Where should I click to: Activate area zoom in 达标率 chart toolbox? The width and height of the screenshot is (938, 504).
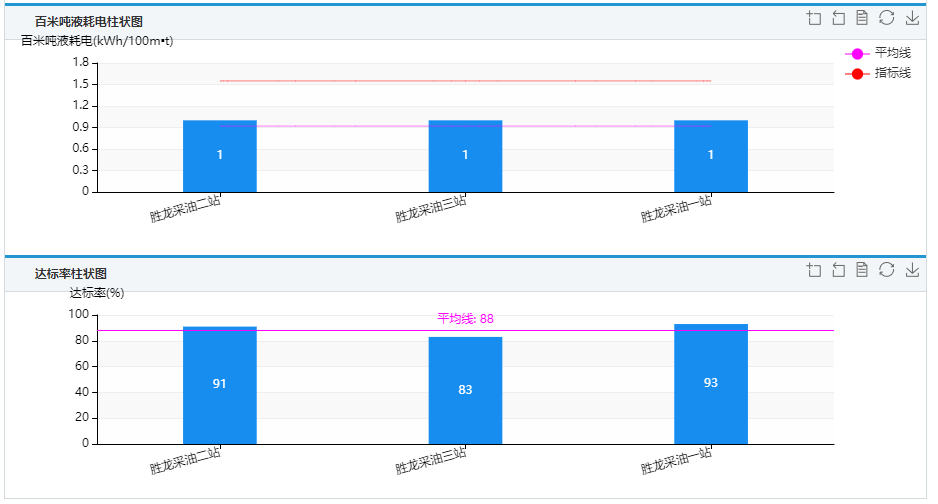pyautogui.click(x=814, y=270)
